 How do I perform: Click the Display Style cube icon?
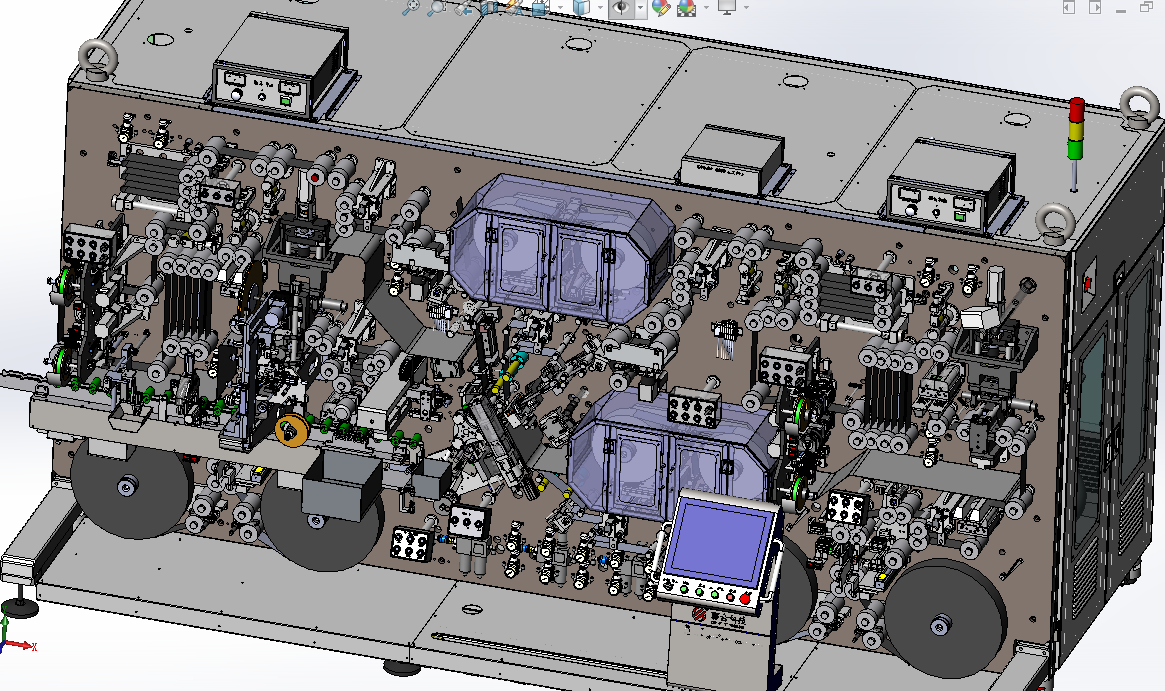point(582,7)
